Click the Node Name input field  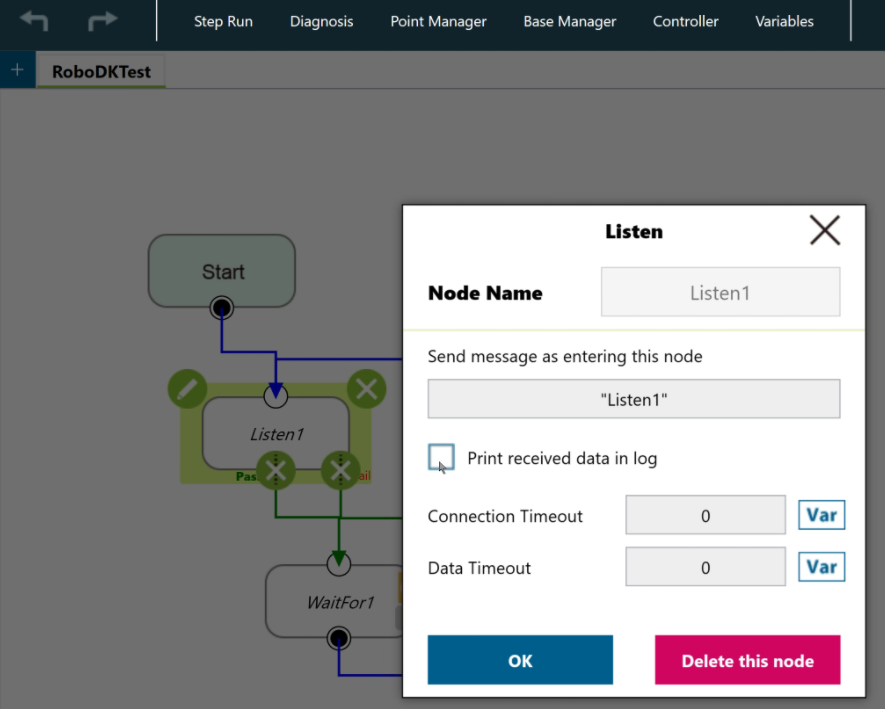click(x=720, y=293)
